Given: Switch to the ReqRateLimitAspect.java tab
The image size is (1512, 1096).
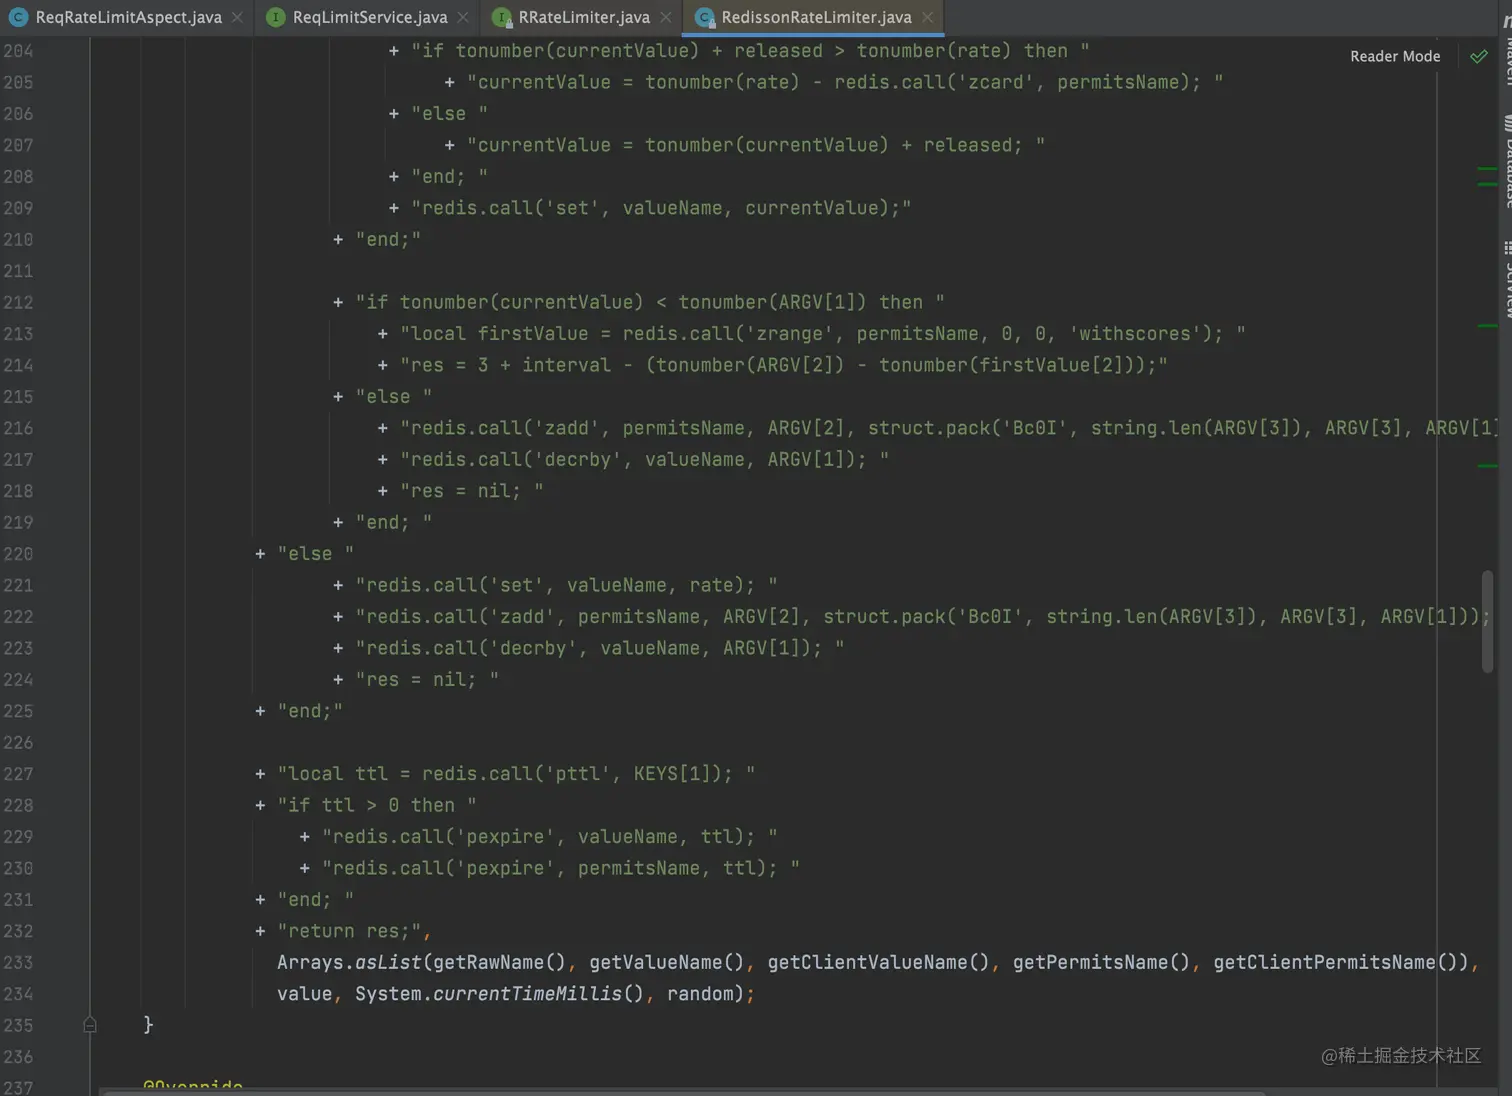Looking at the screenshot, I should point(128,17).
